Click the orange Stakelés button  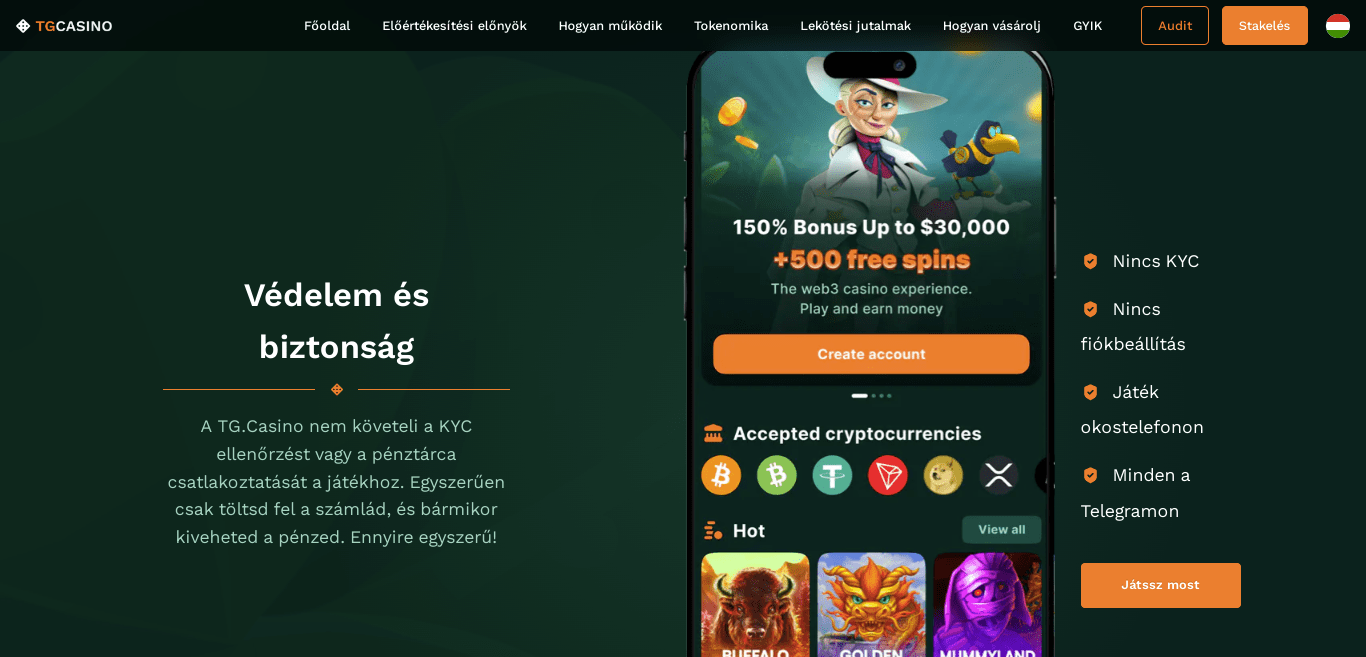point(1265,26)
